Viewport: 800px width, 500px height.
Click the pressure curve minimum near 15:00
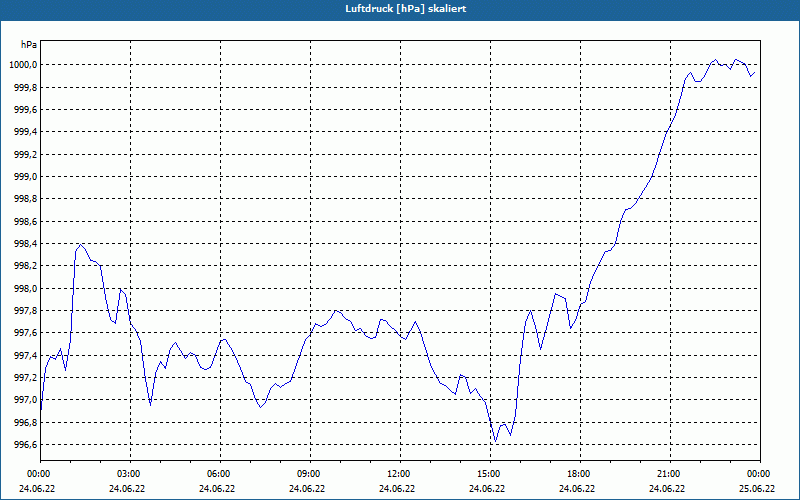(x=495, y=441)
